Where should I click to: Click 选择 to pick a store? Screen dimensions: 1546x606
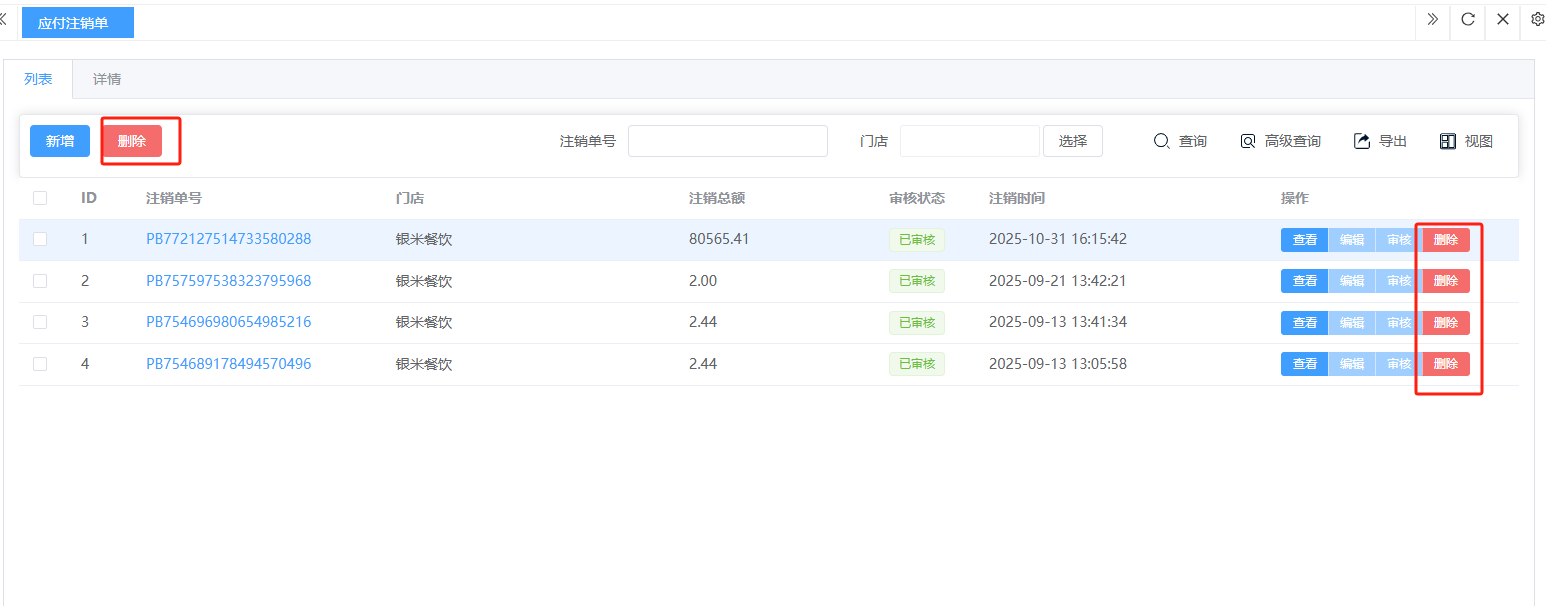[1072, 141]
